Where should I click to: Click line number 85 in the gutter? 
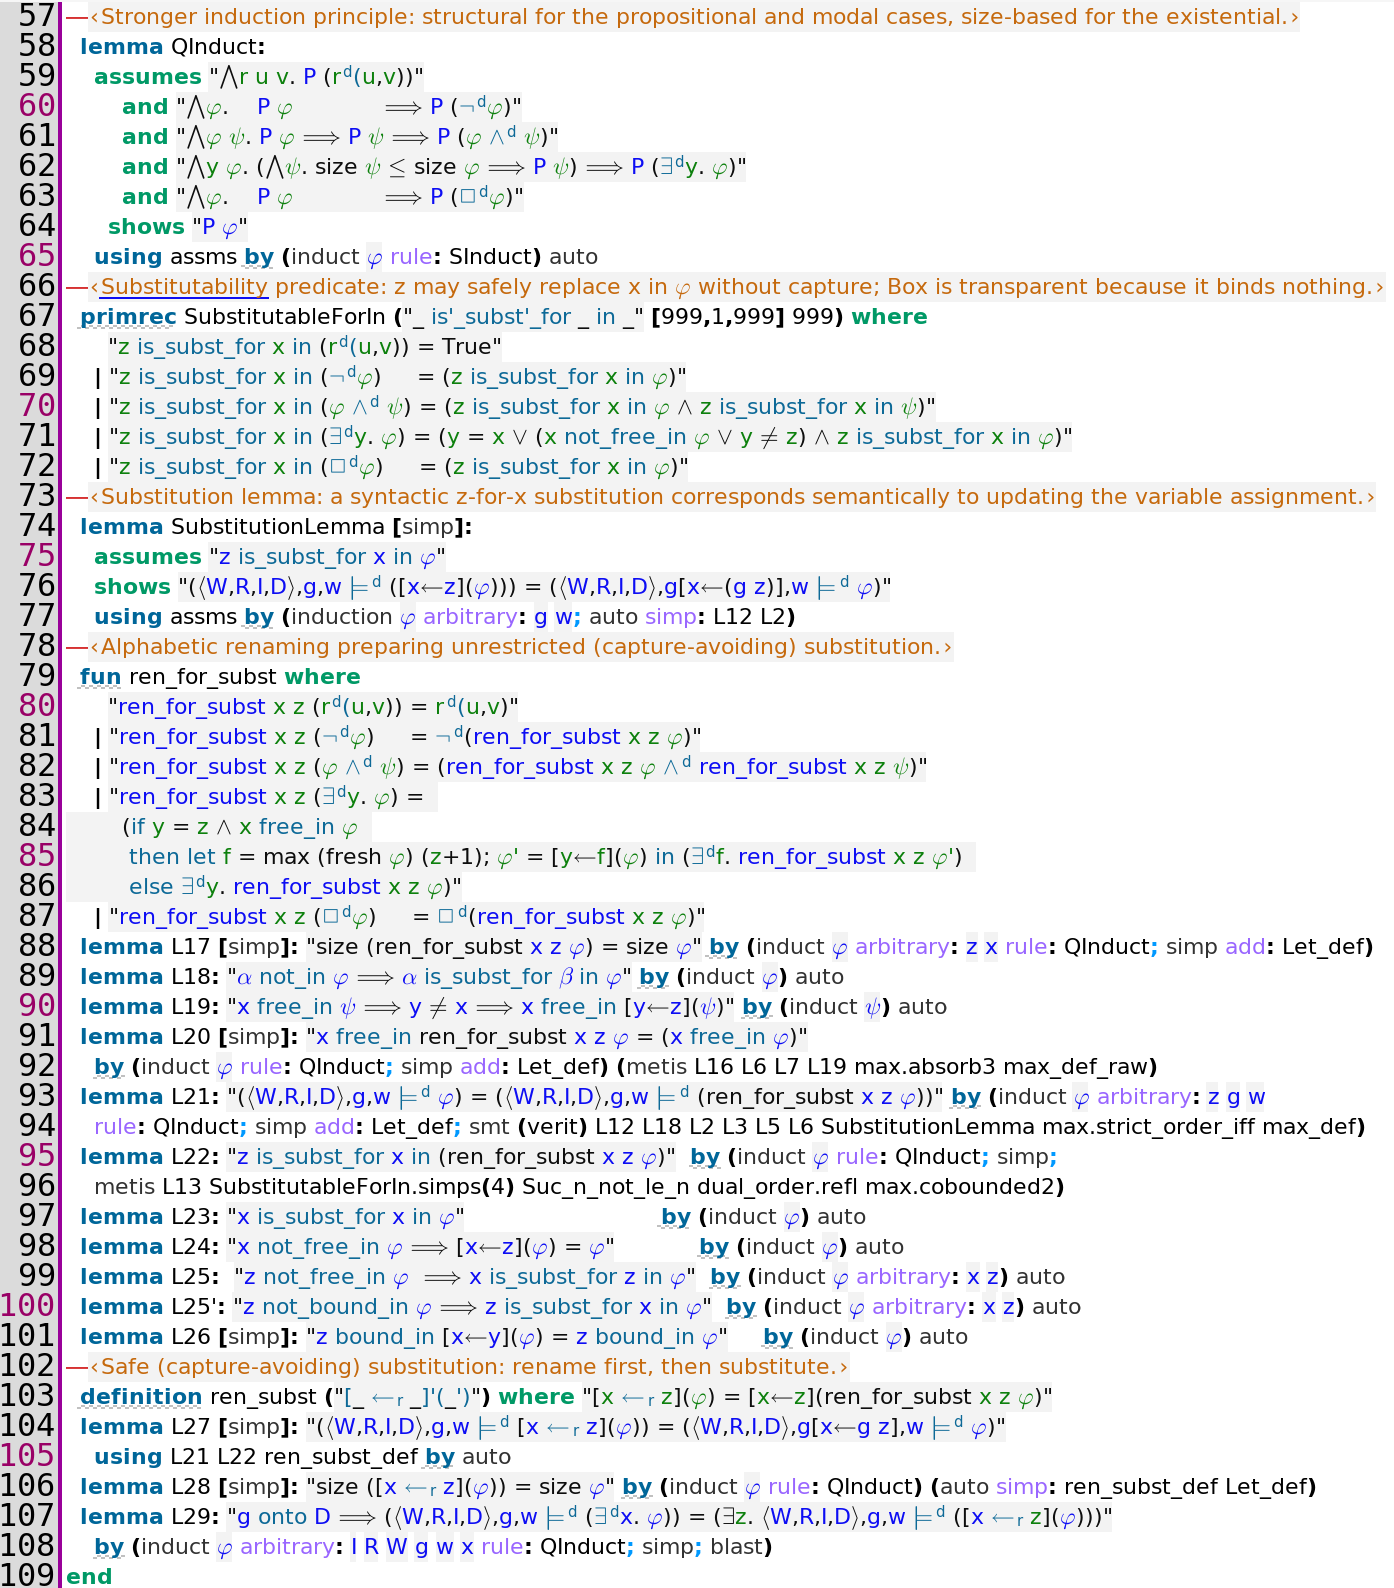[37, 856]
